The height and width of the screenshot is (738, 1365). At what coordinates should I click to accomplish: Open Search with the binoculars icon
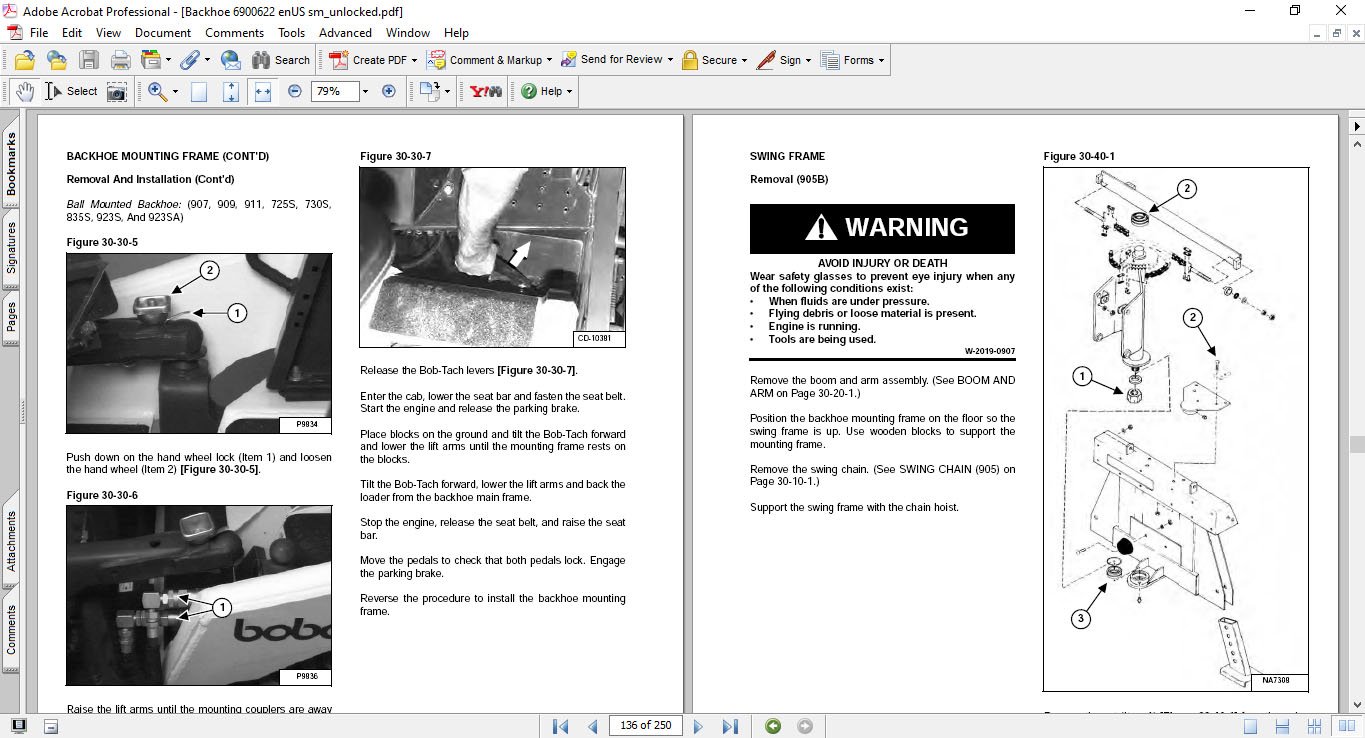click(279, 60)
